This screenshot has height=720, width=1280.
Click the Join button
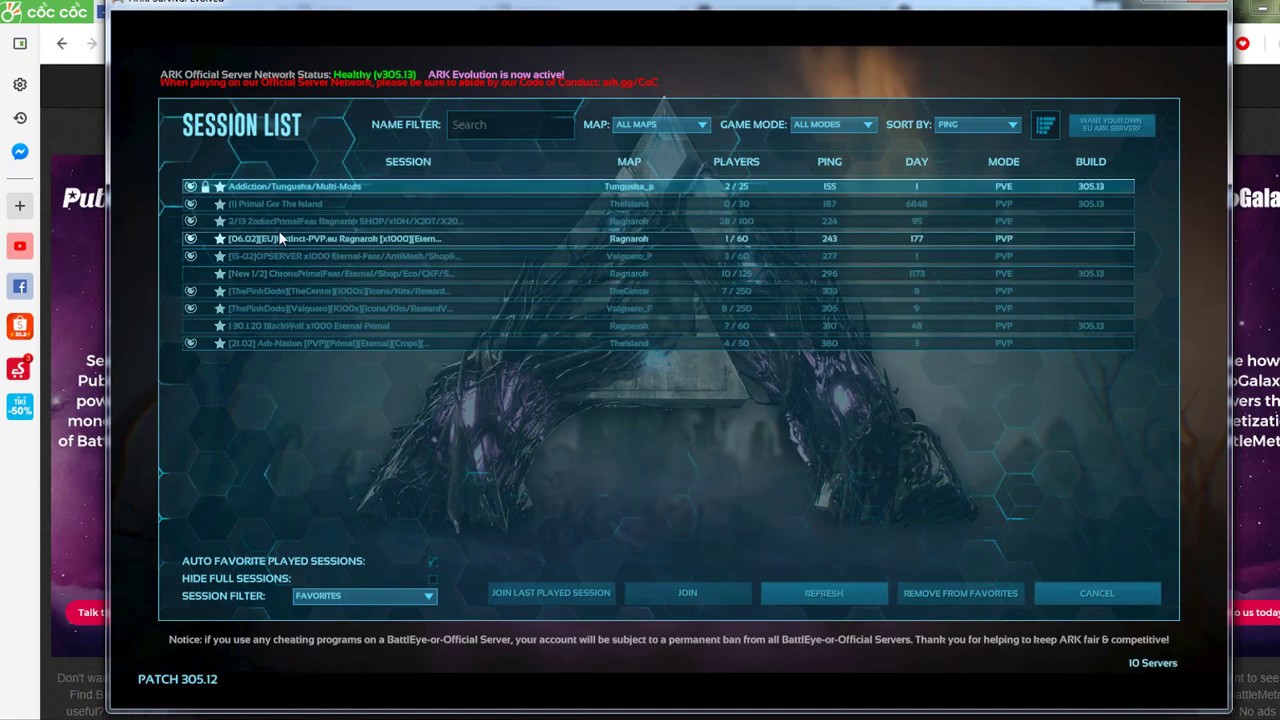coord(688,593)
